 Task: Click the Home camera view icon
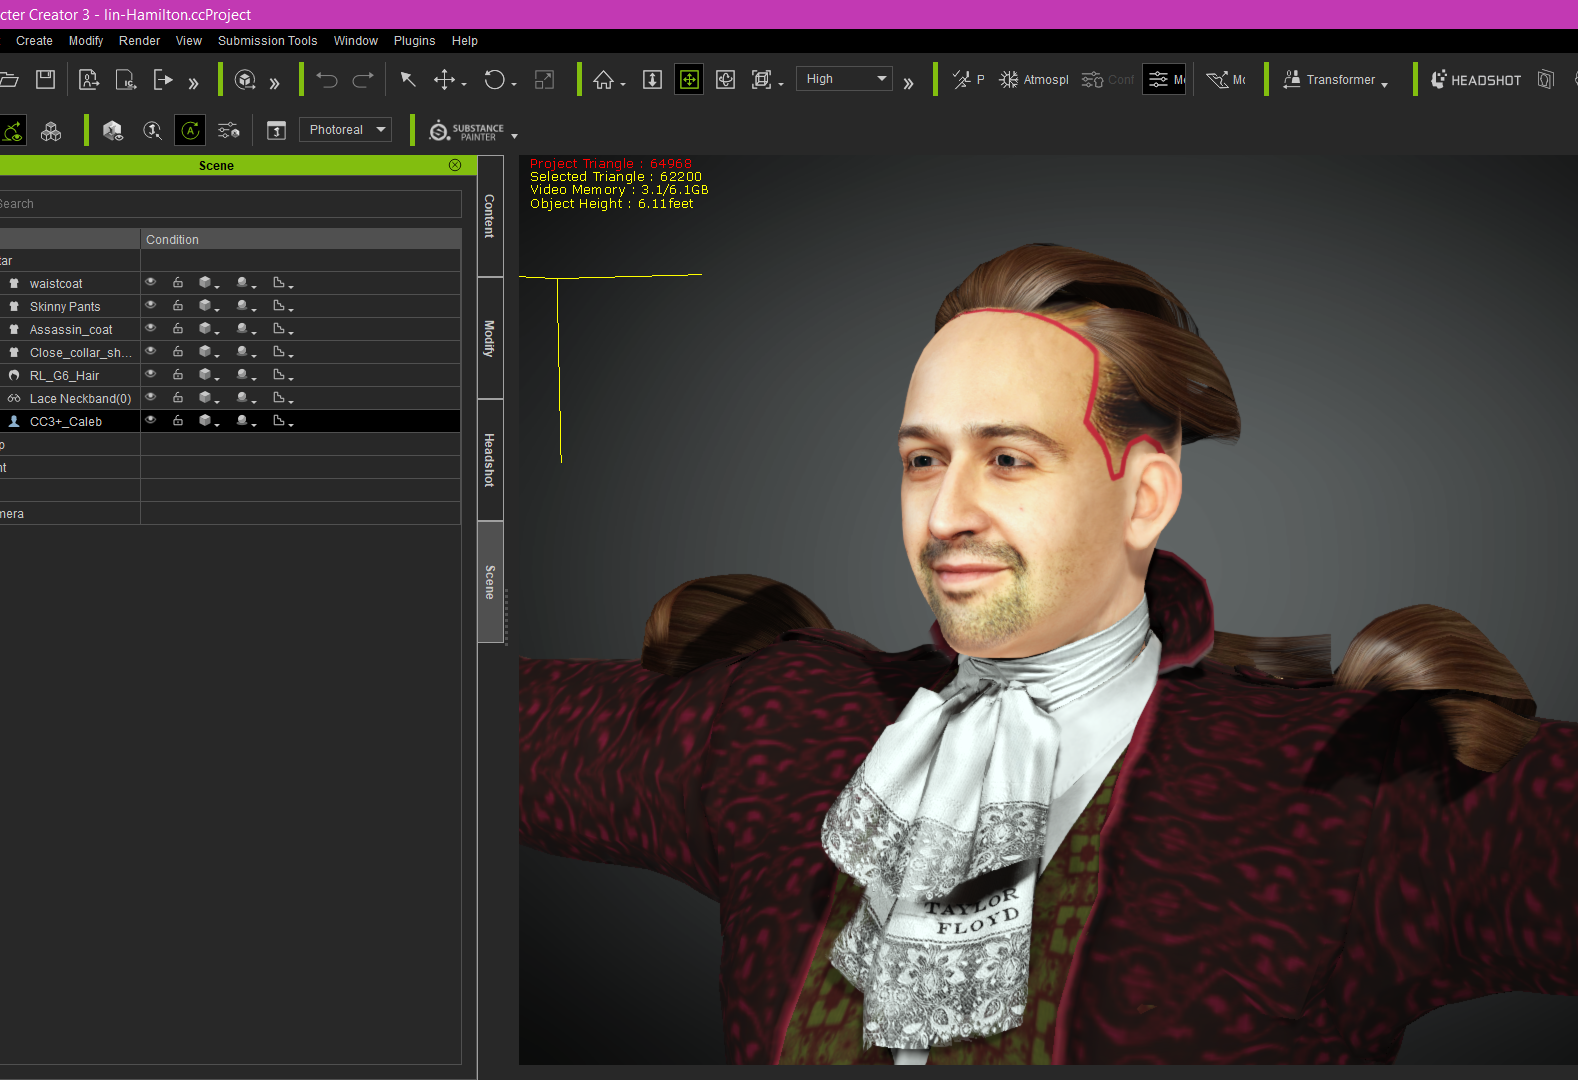coord(603,80)
